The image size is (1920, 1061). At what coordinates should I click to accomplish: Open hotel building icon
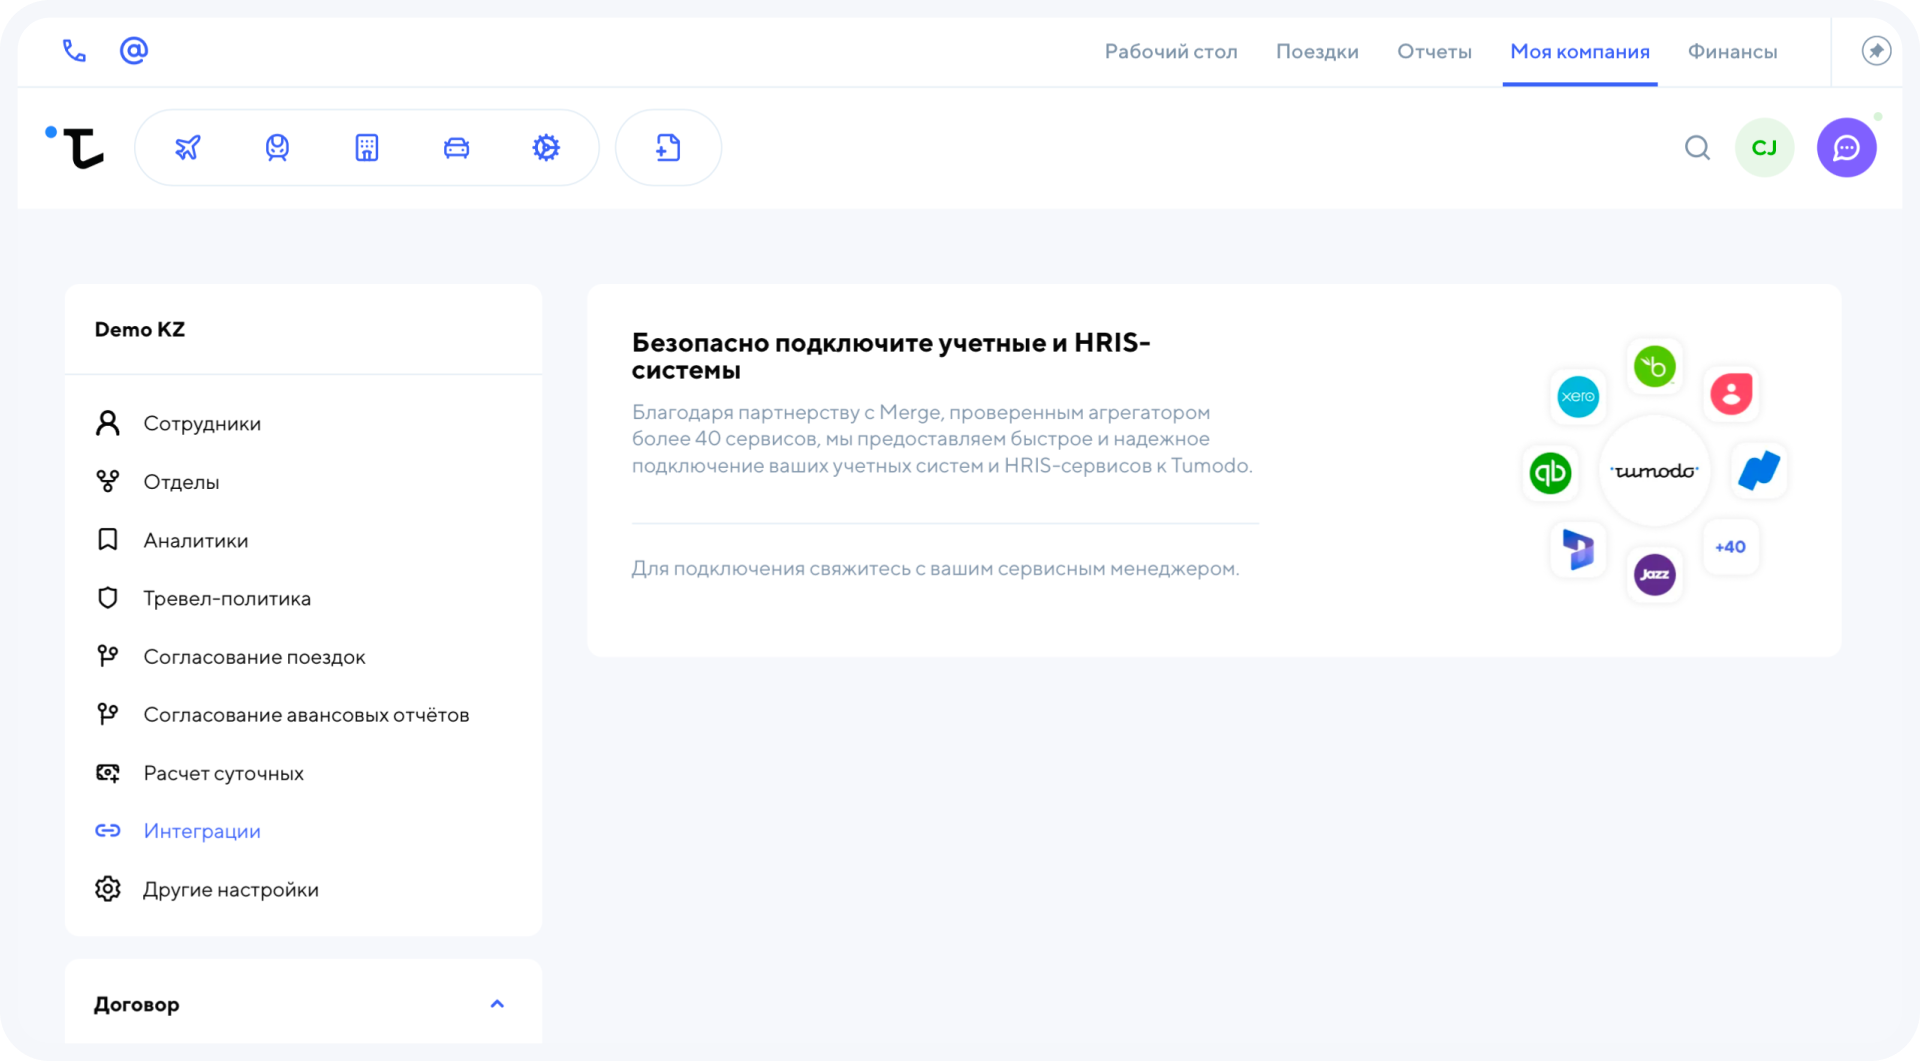pyautogui.click(x=367, y=148)
